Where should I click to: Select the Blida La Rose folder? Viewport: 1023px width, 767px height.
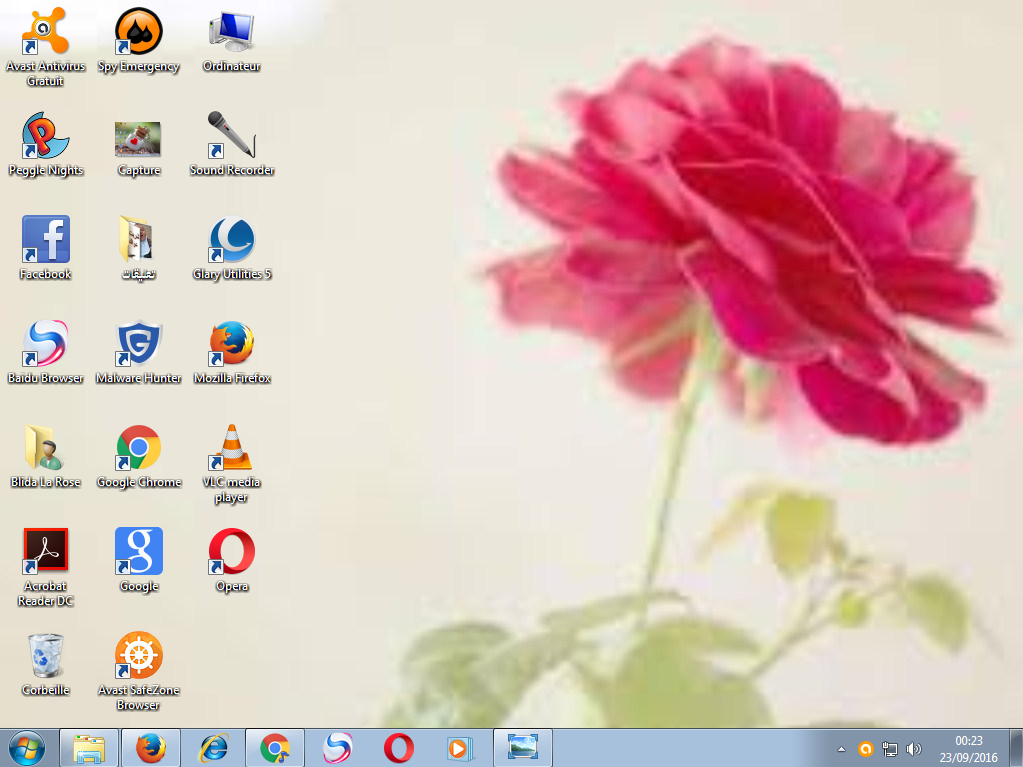pos(45,449)
